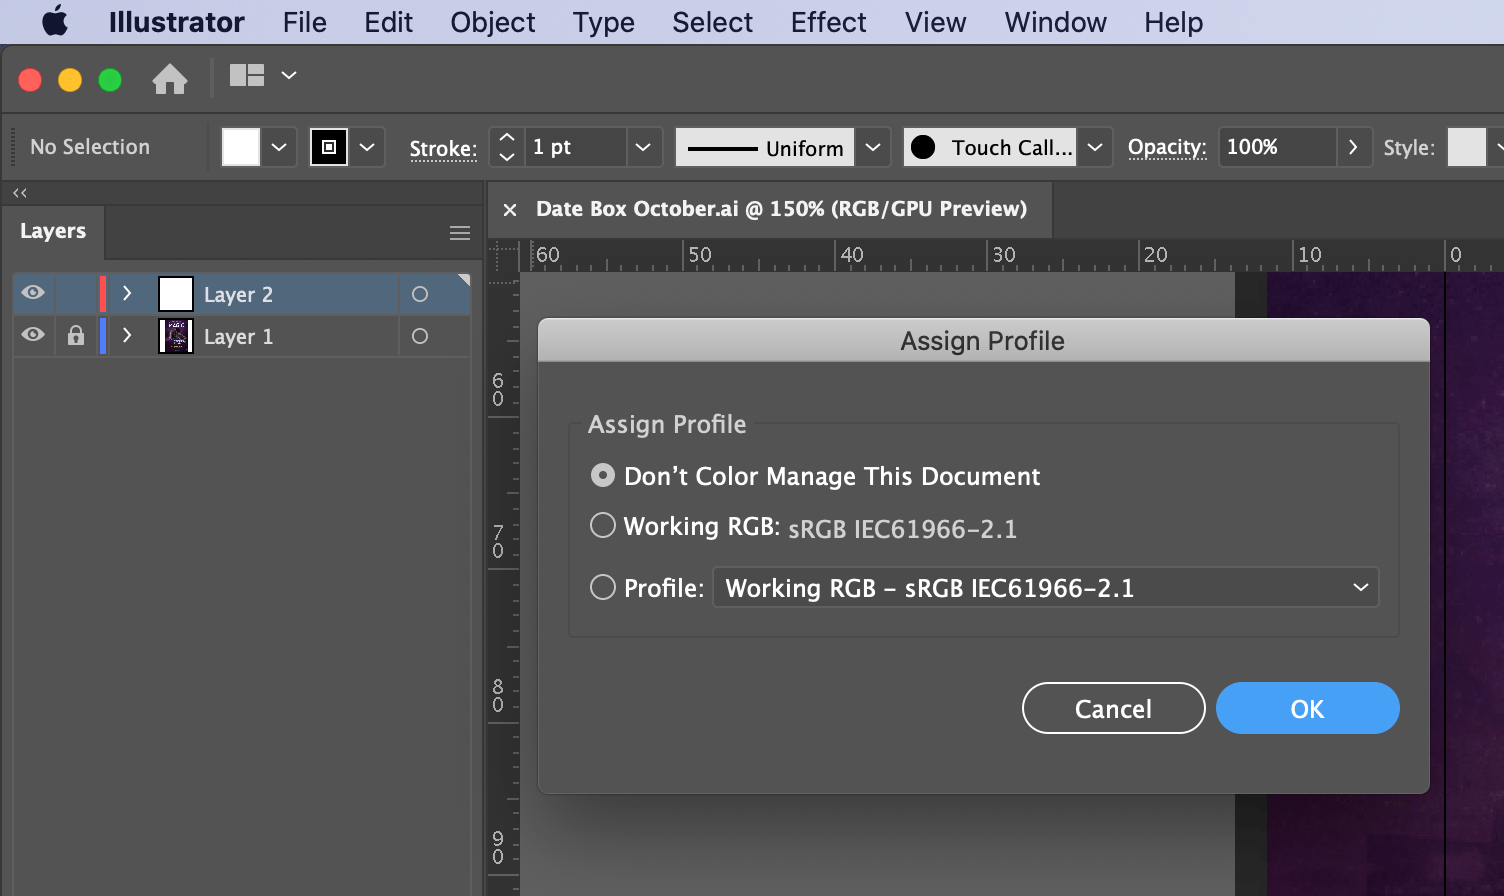Screen dimensions: 1504x896
Task: Hide Layer 2 using its eye icon
Action: click(x=33, y=293)
